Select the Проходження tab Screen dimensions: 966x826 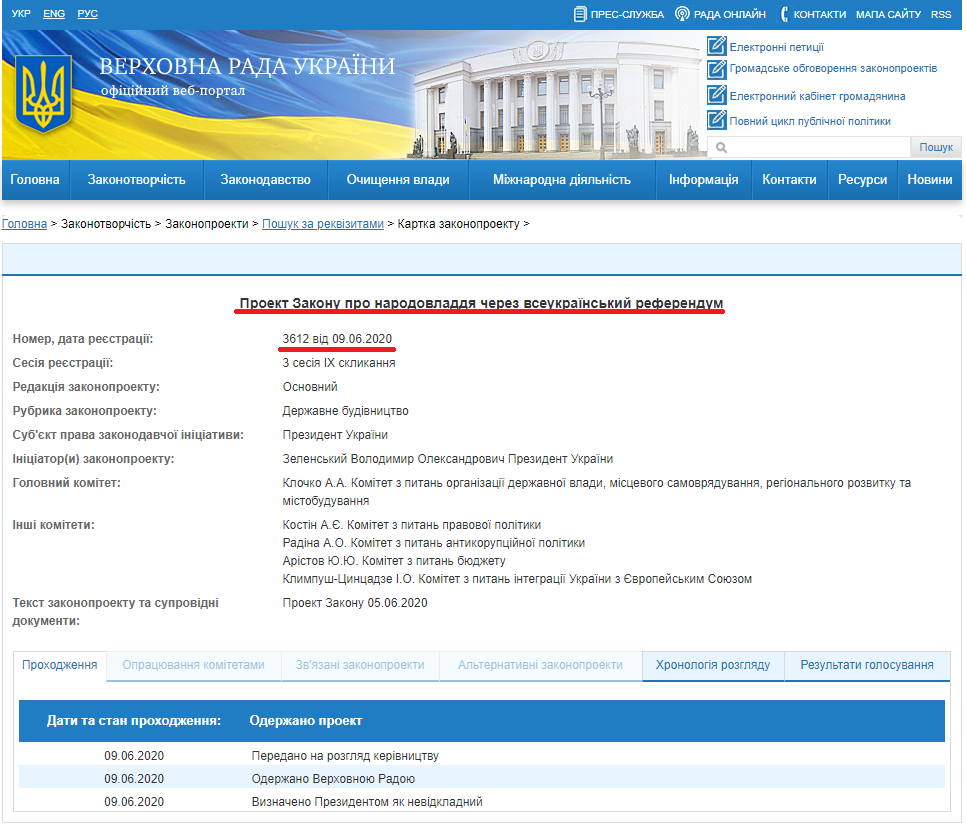click(60, 665)
